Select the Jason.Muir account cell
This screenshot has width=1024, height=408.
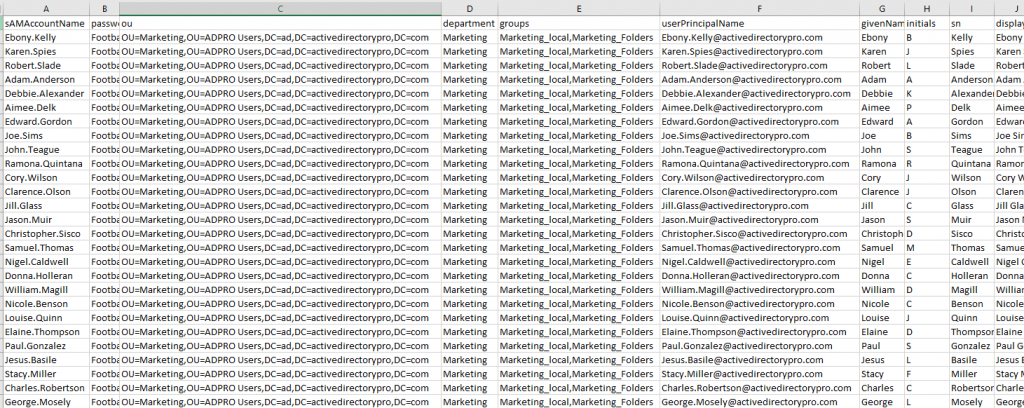(x=46, y=220)
